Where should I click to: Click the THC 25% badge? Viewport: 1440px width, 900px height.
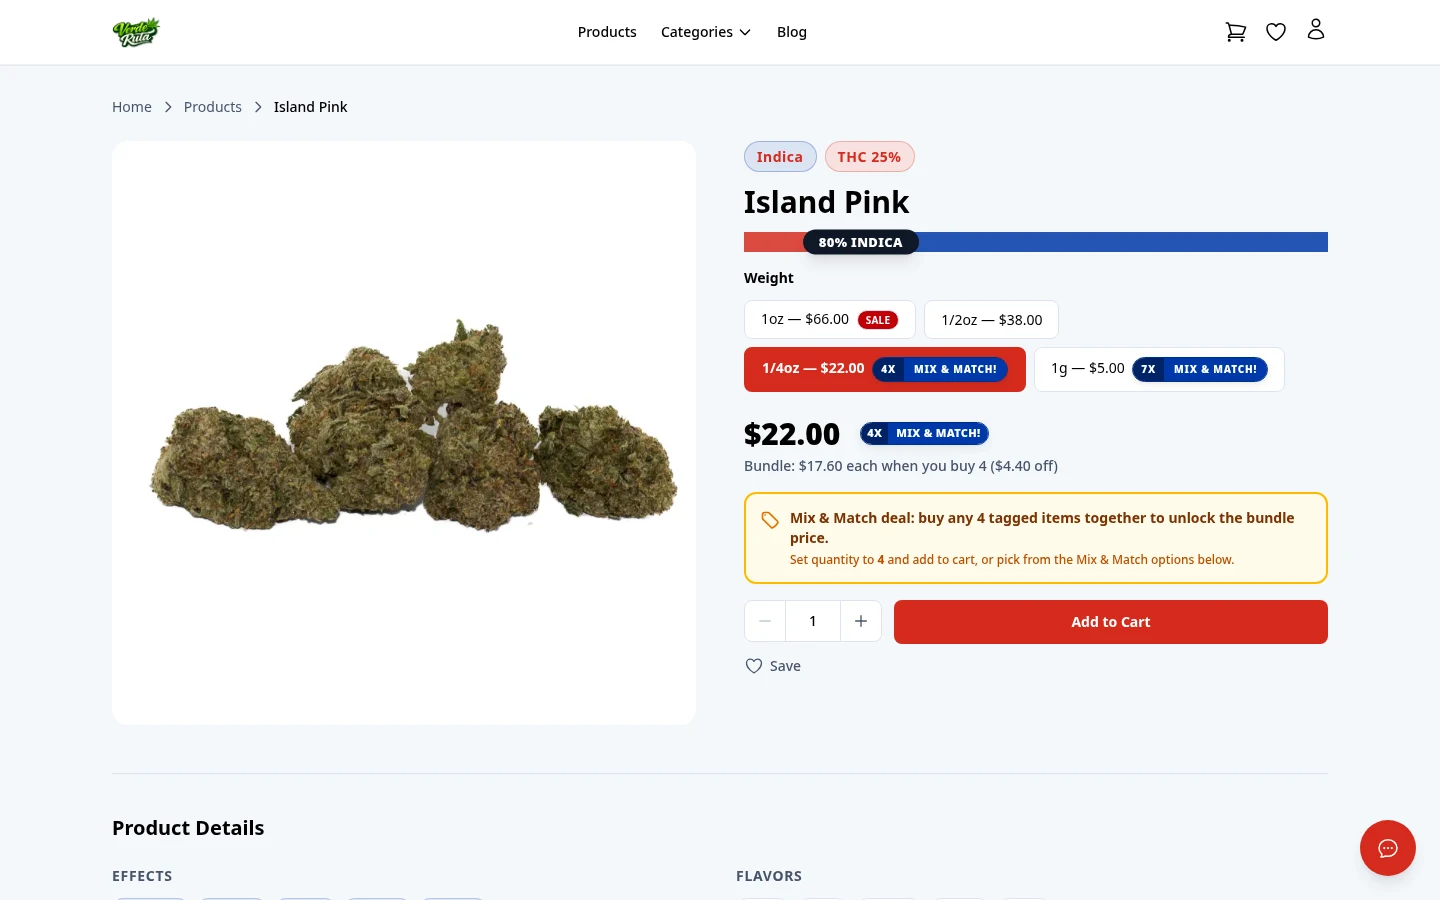coord(869,156)
